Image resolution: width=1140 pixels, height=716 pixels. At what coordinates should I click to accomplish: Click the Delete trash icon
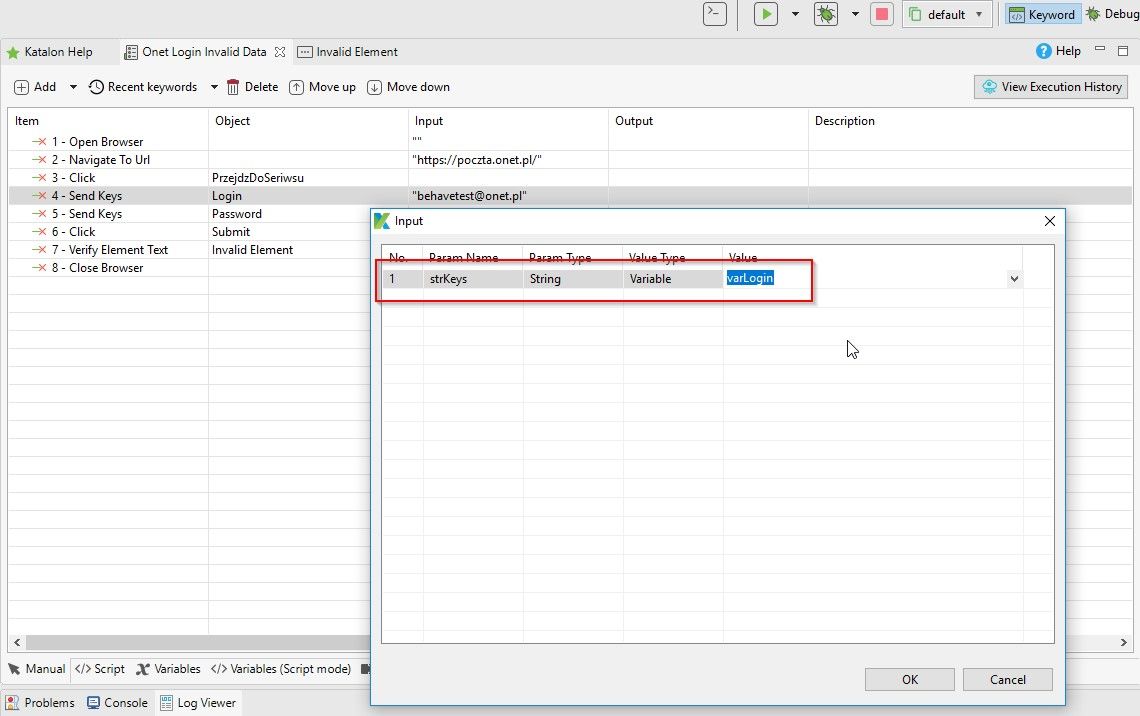tap(233, 87)
